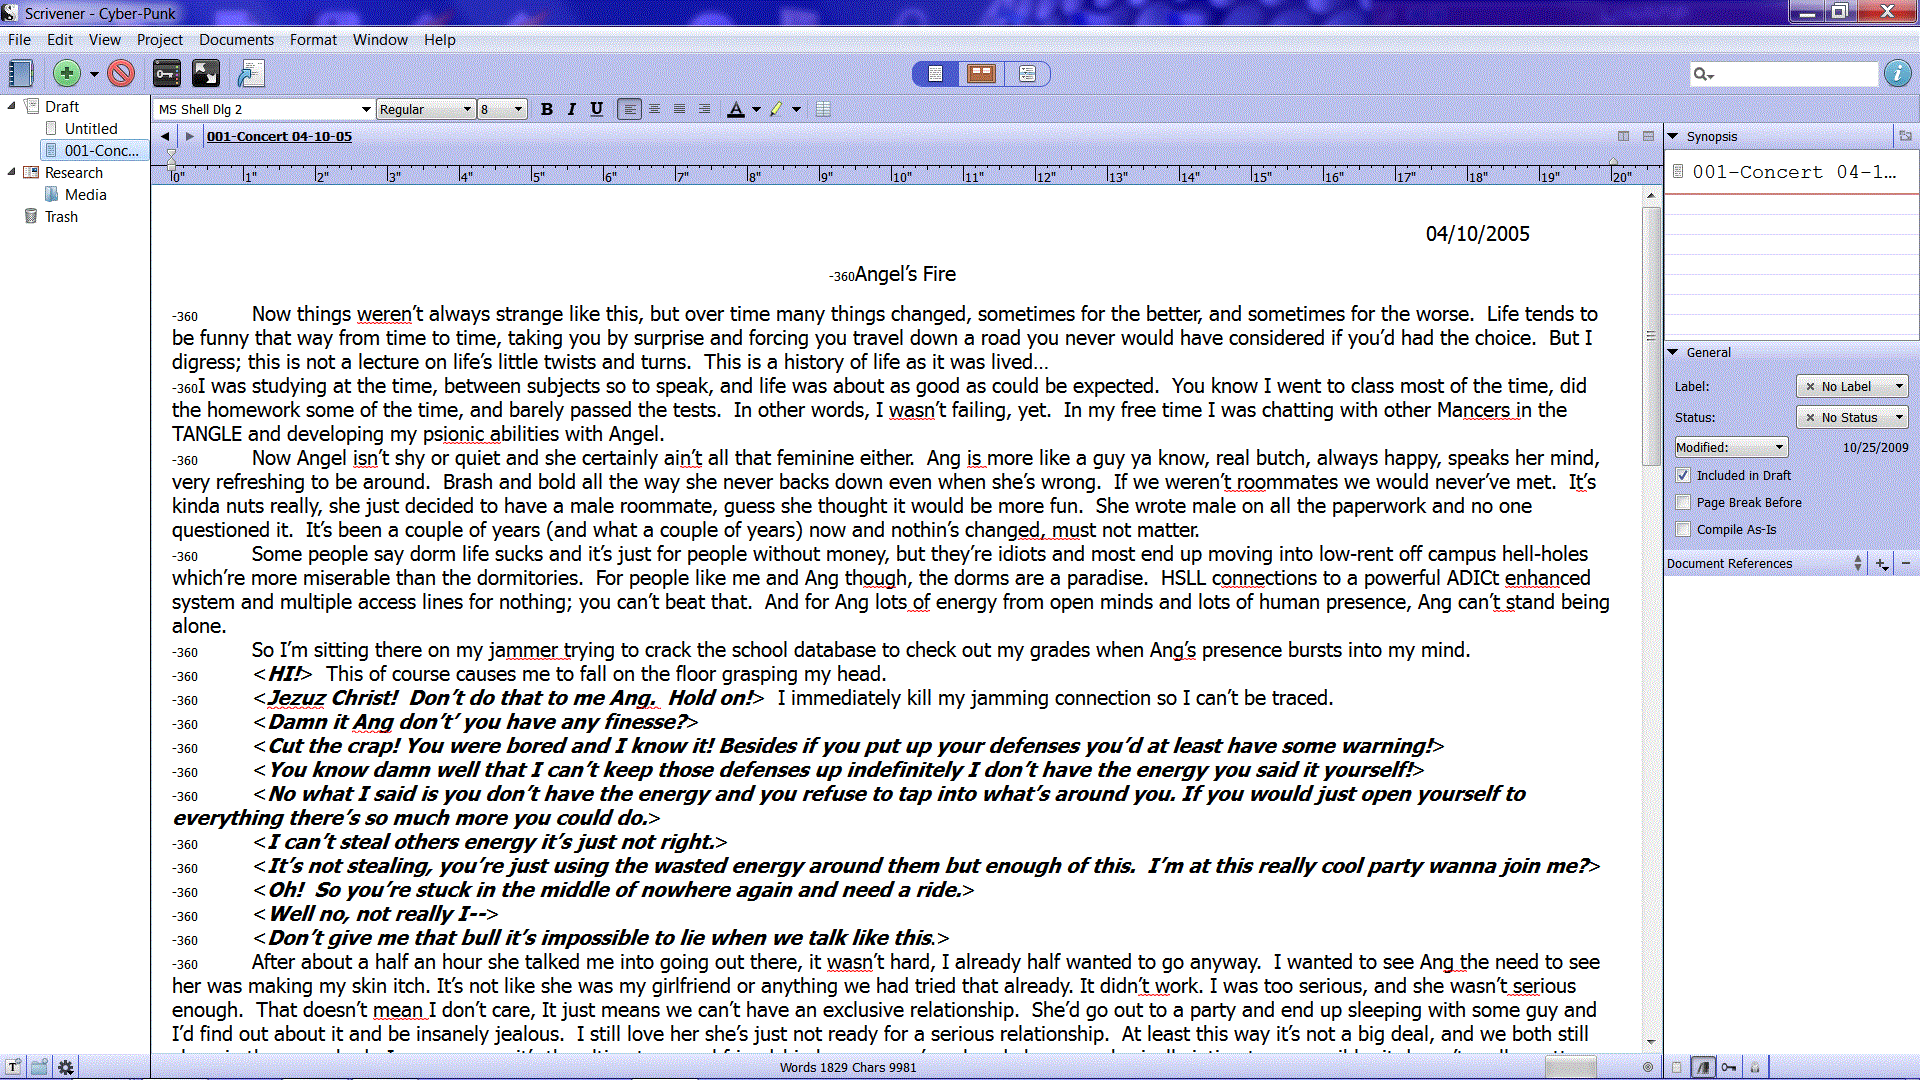This screenshot has width=1920, height=1080.
Task: Switch to outliner view mode
Action: point(1027,73)
